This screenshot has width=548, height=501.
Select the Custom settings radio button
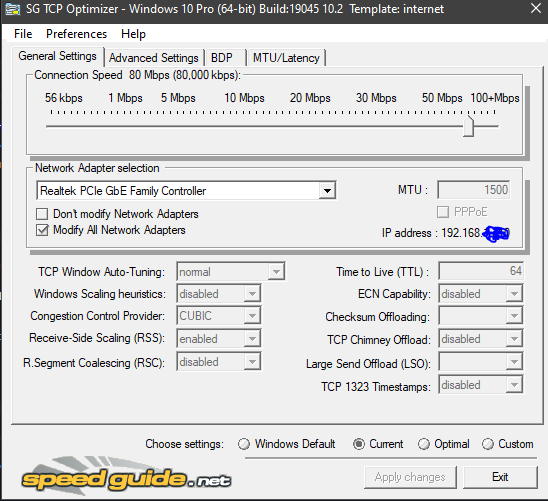[488, 444]
